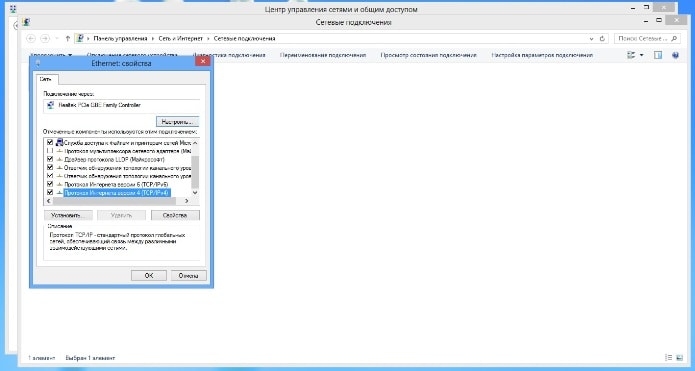Click component list scroll up arrow
Viewport: 695px width, 371px height.
point(195,143)
